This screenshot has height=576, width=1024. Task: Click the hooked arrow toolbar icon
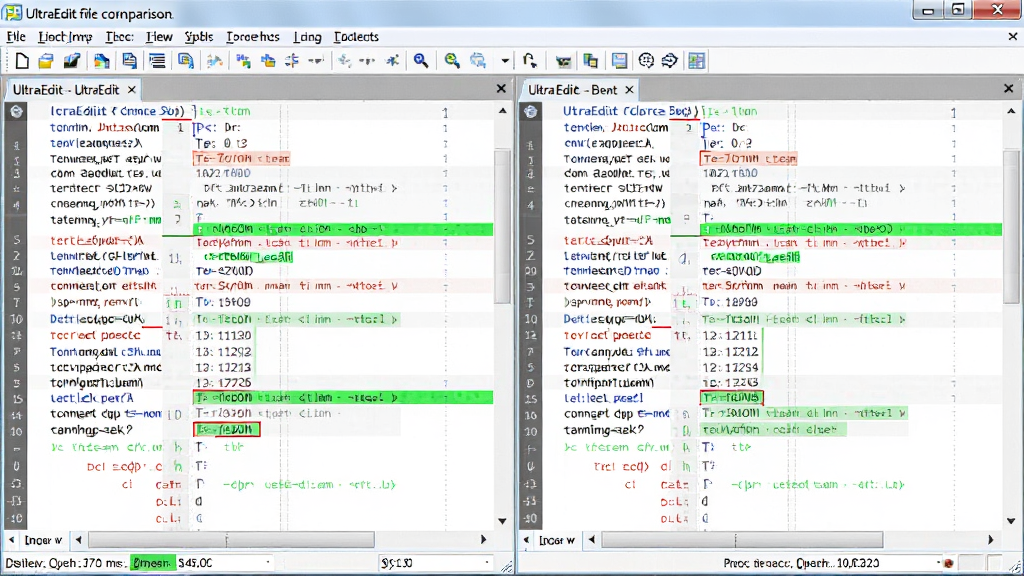(x=530, y=61)
